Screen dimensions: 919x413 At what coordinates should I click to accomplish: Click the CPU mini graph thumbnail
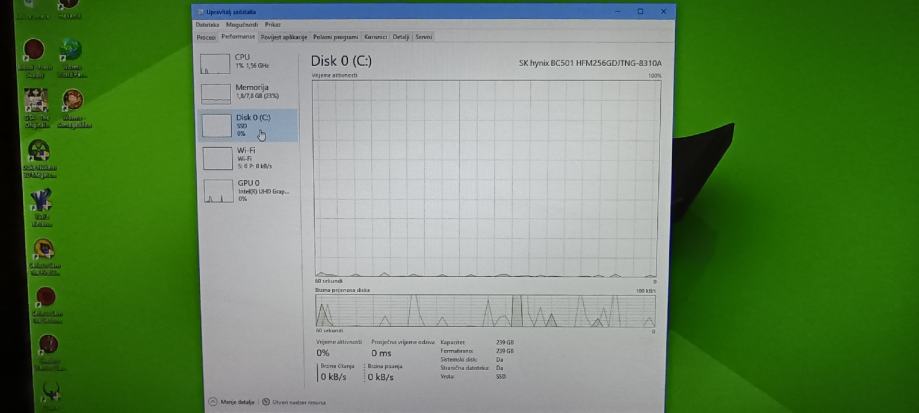click(x=215, y=63)
